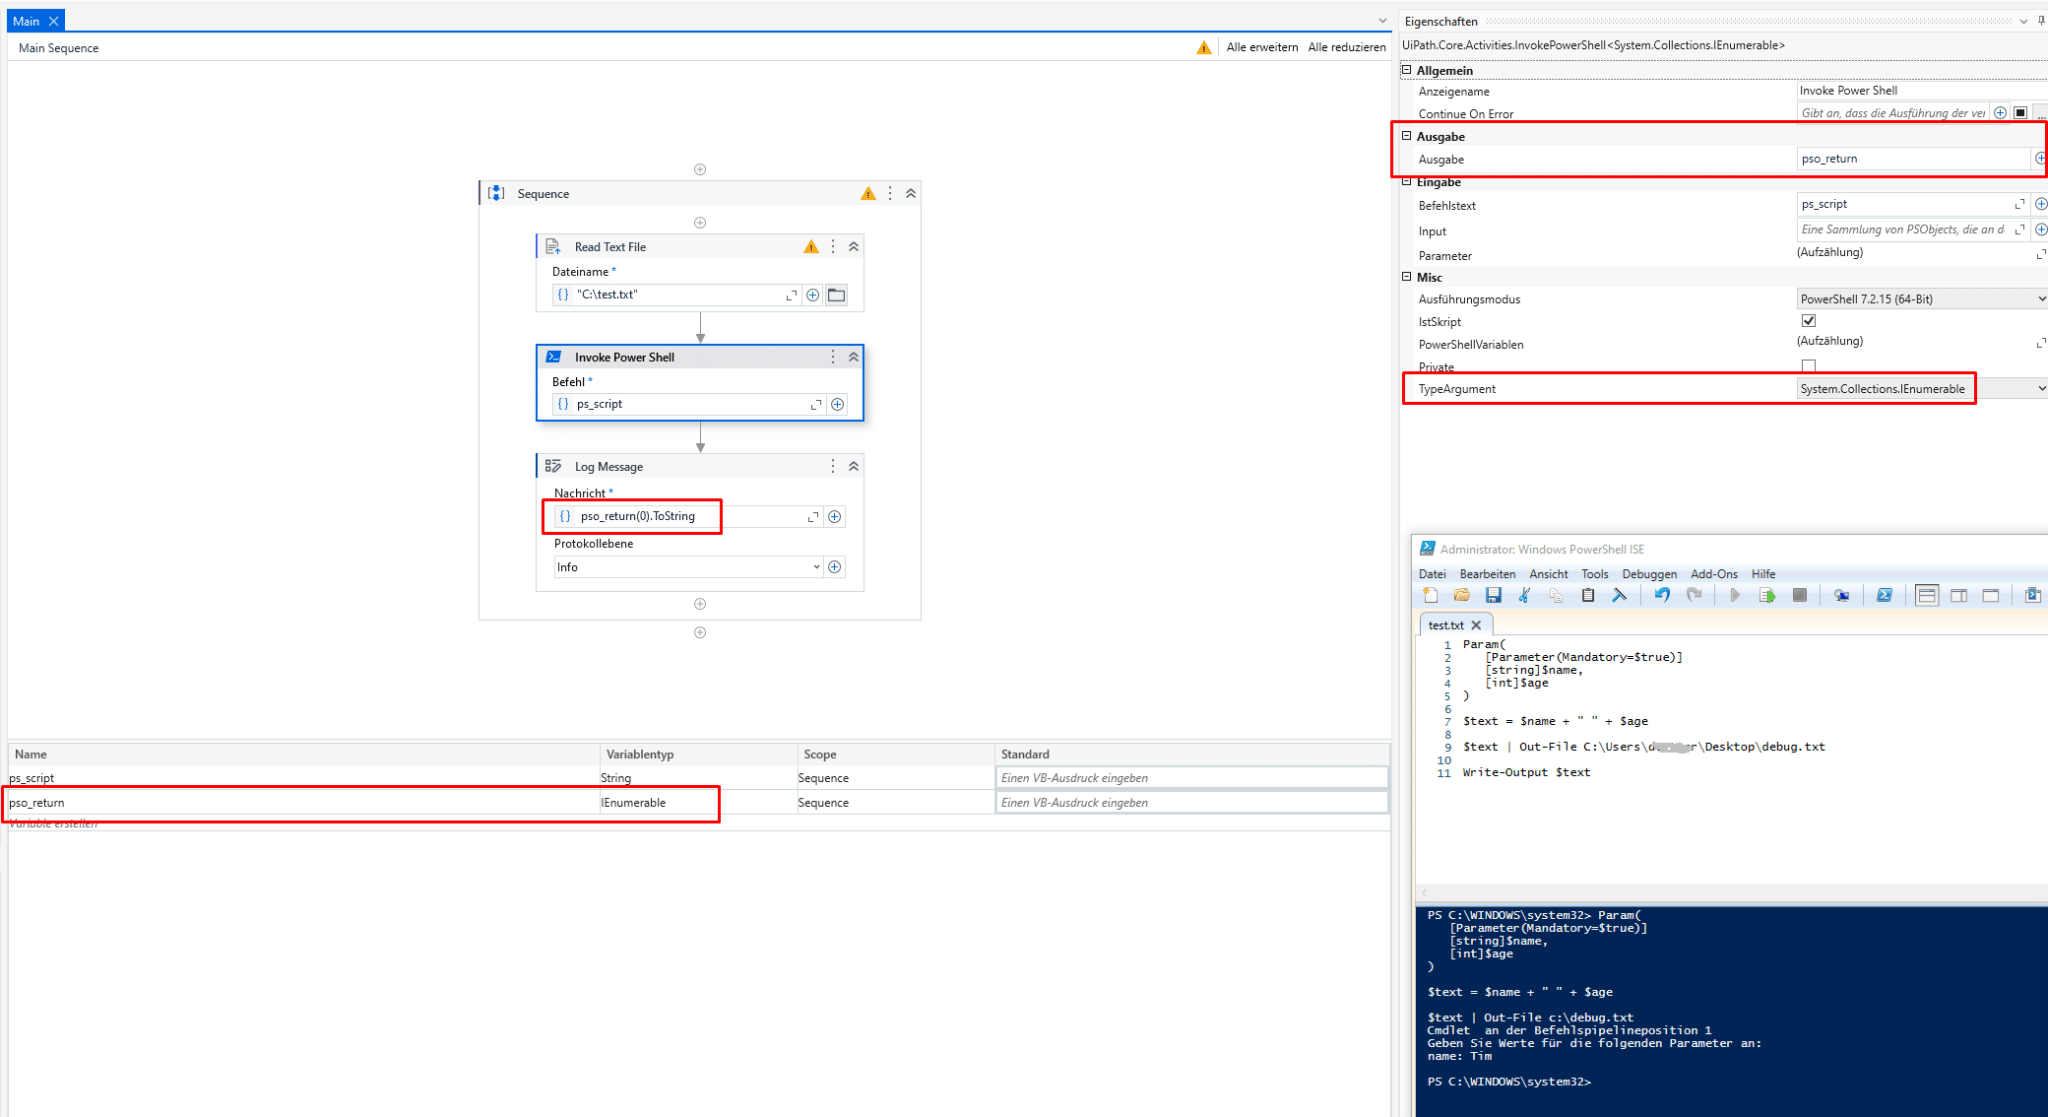The width and height of the screenshot is (2048, 1117).
Task: Enable the Private checkbox
Action: tap(1808, 366)
